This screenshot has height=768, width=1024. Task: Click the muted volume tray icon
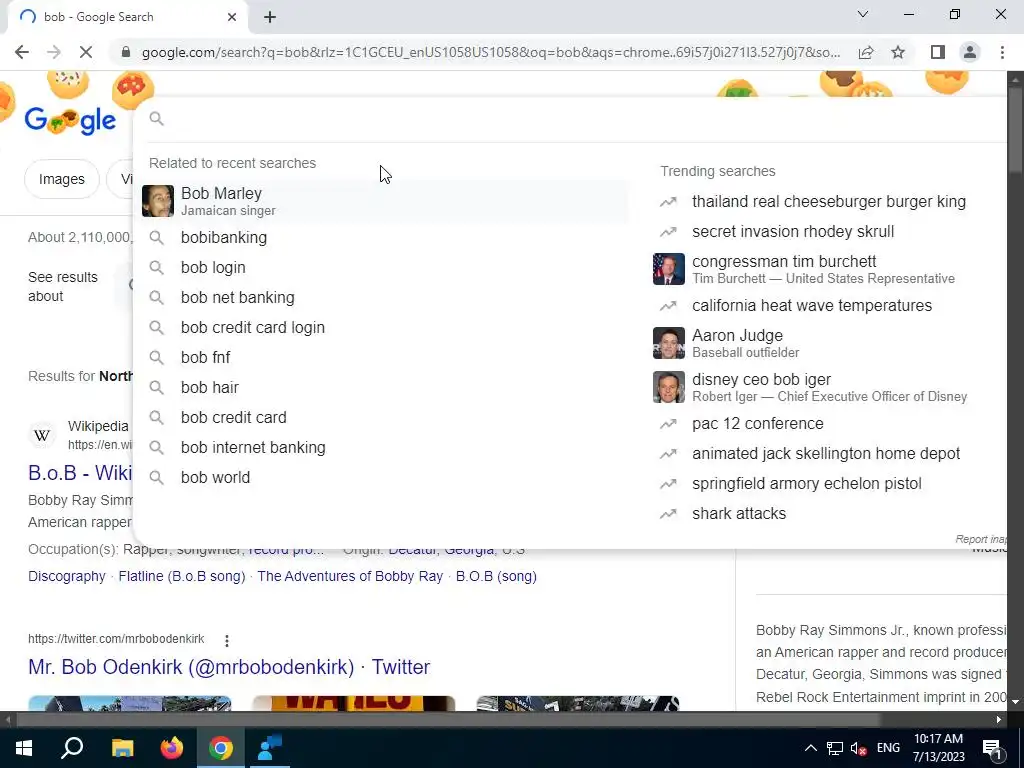coord(859,748)
